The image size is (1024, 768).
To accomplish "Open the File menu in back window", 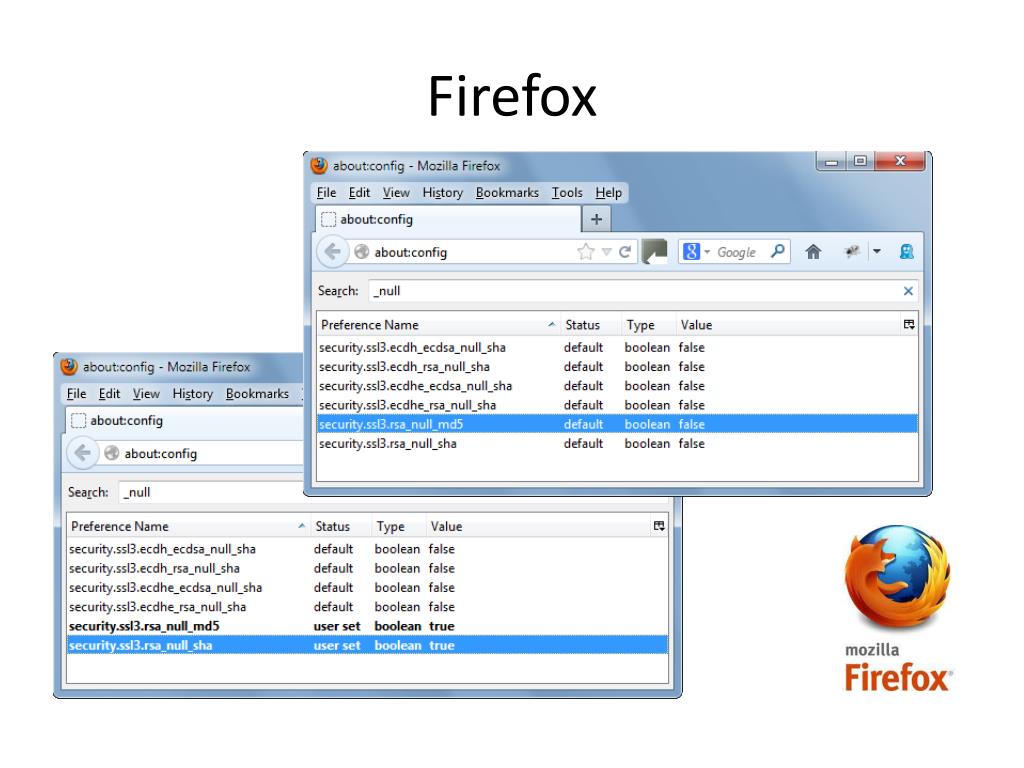I will 76,394.
